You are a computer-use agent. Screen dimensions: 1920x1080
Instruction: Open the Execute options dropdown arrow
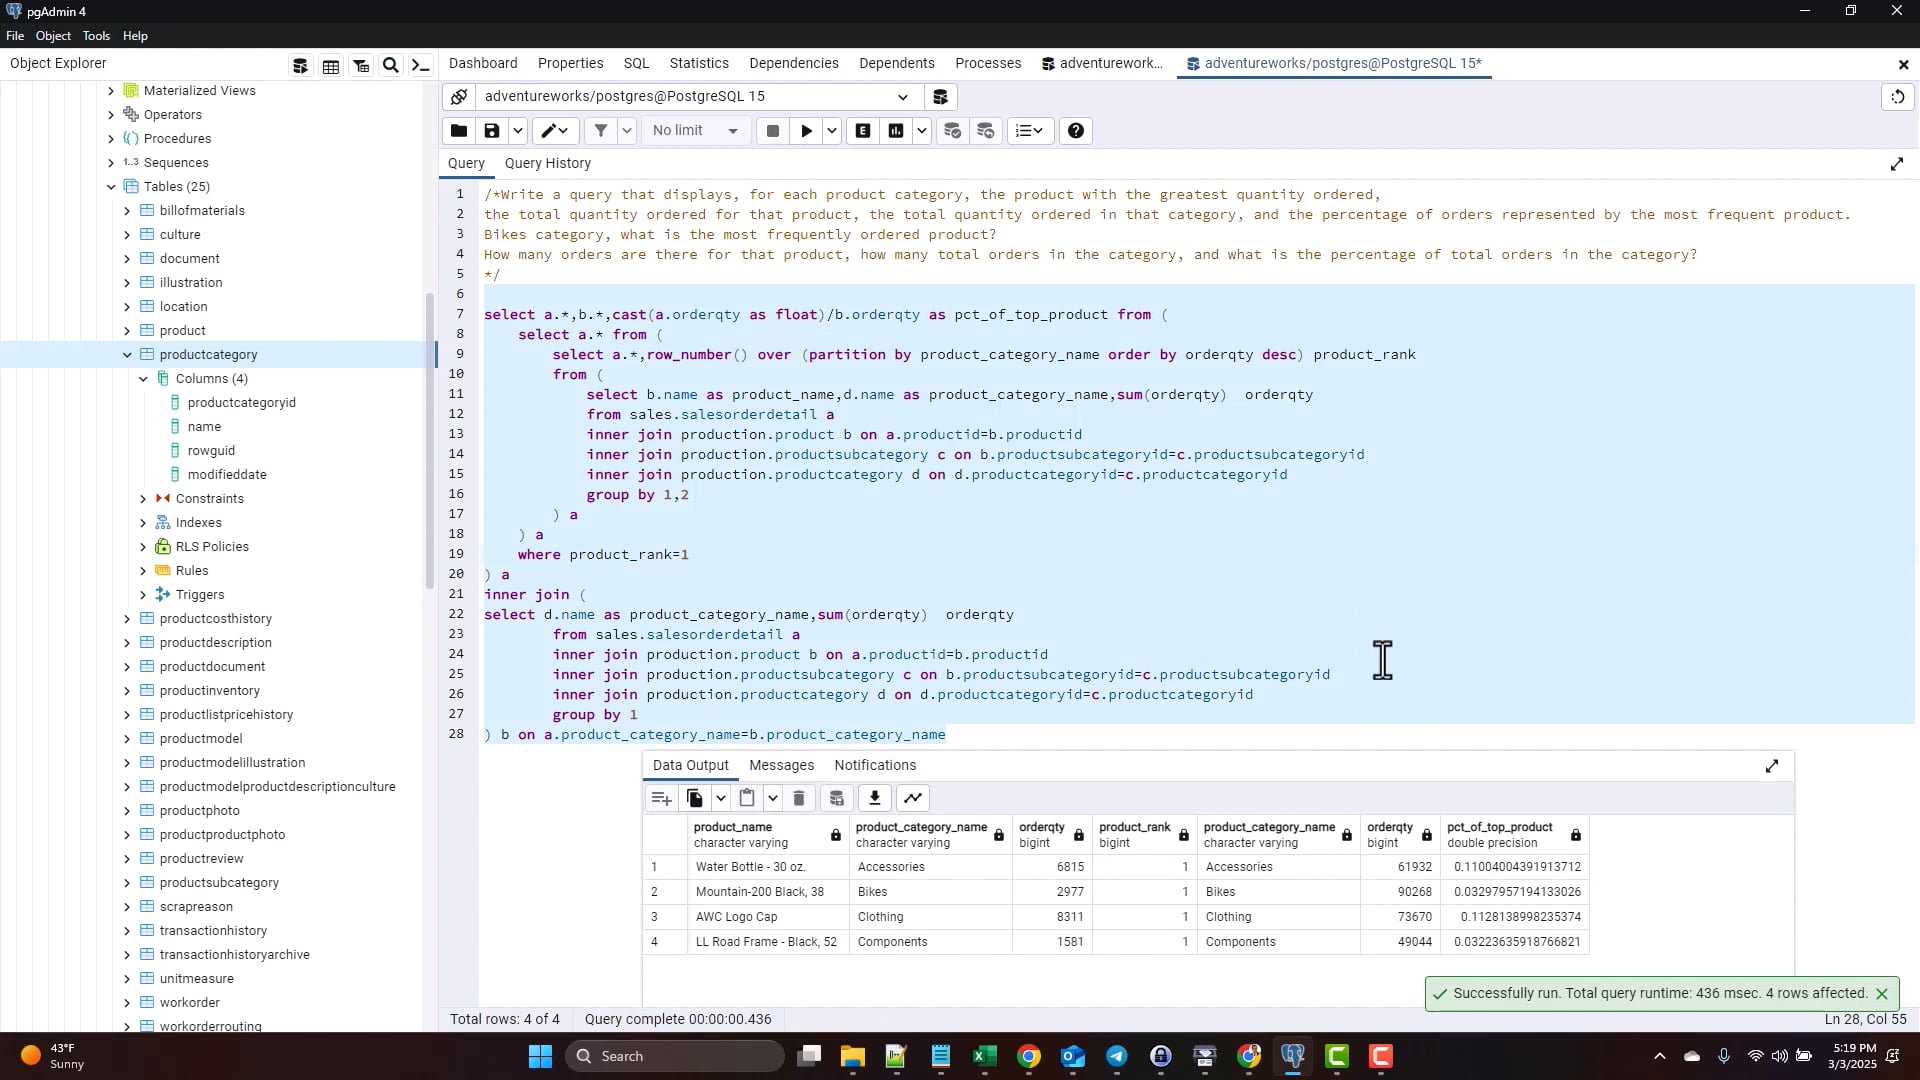[832, 131]
